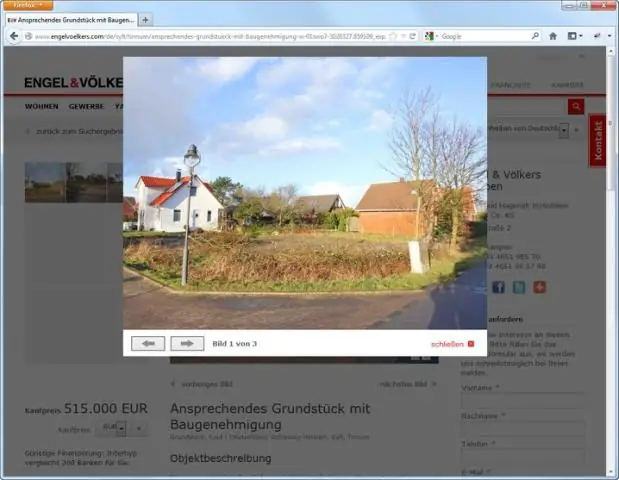
Task: Click the Google search magnifier icon
Action: [x=535, y=36]
